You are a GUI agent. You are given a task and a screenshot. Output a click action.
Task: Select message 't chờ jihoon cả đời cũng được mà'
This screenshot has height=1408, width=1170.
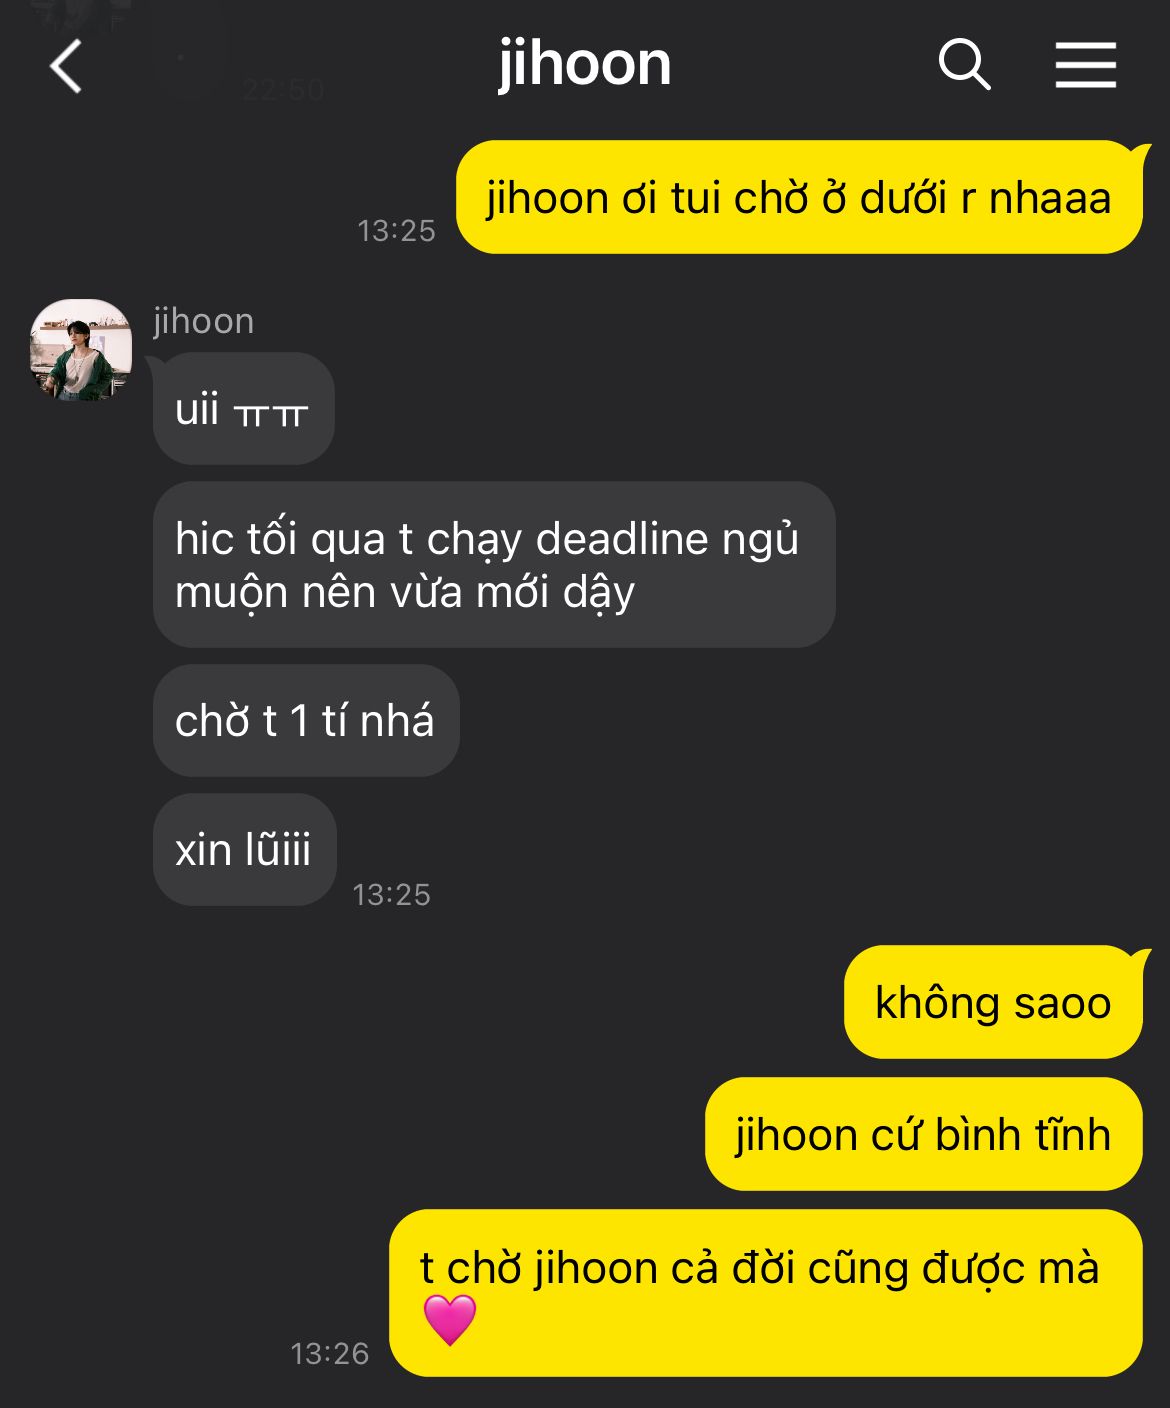pyautogui.click(x=766, y=1293)
